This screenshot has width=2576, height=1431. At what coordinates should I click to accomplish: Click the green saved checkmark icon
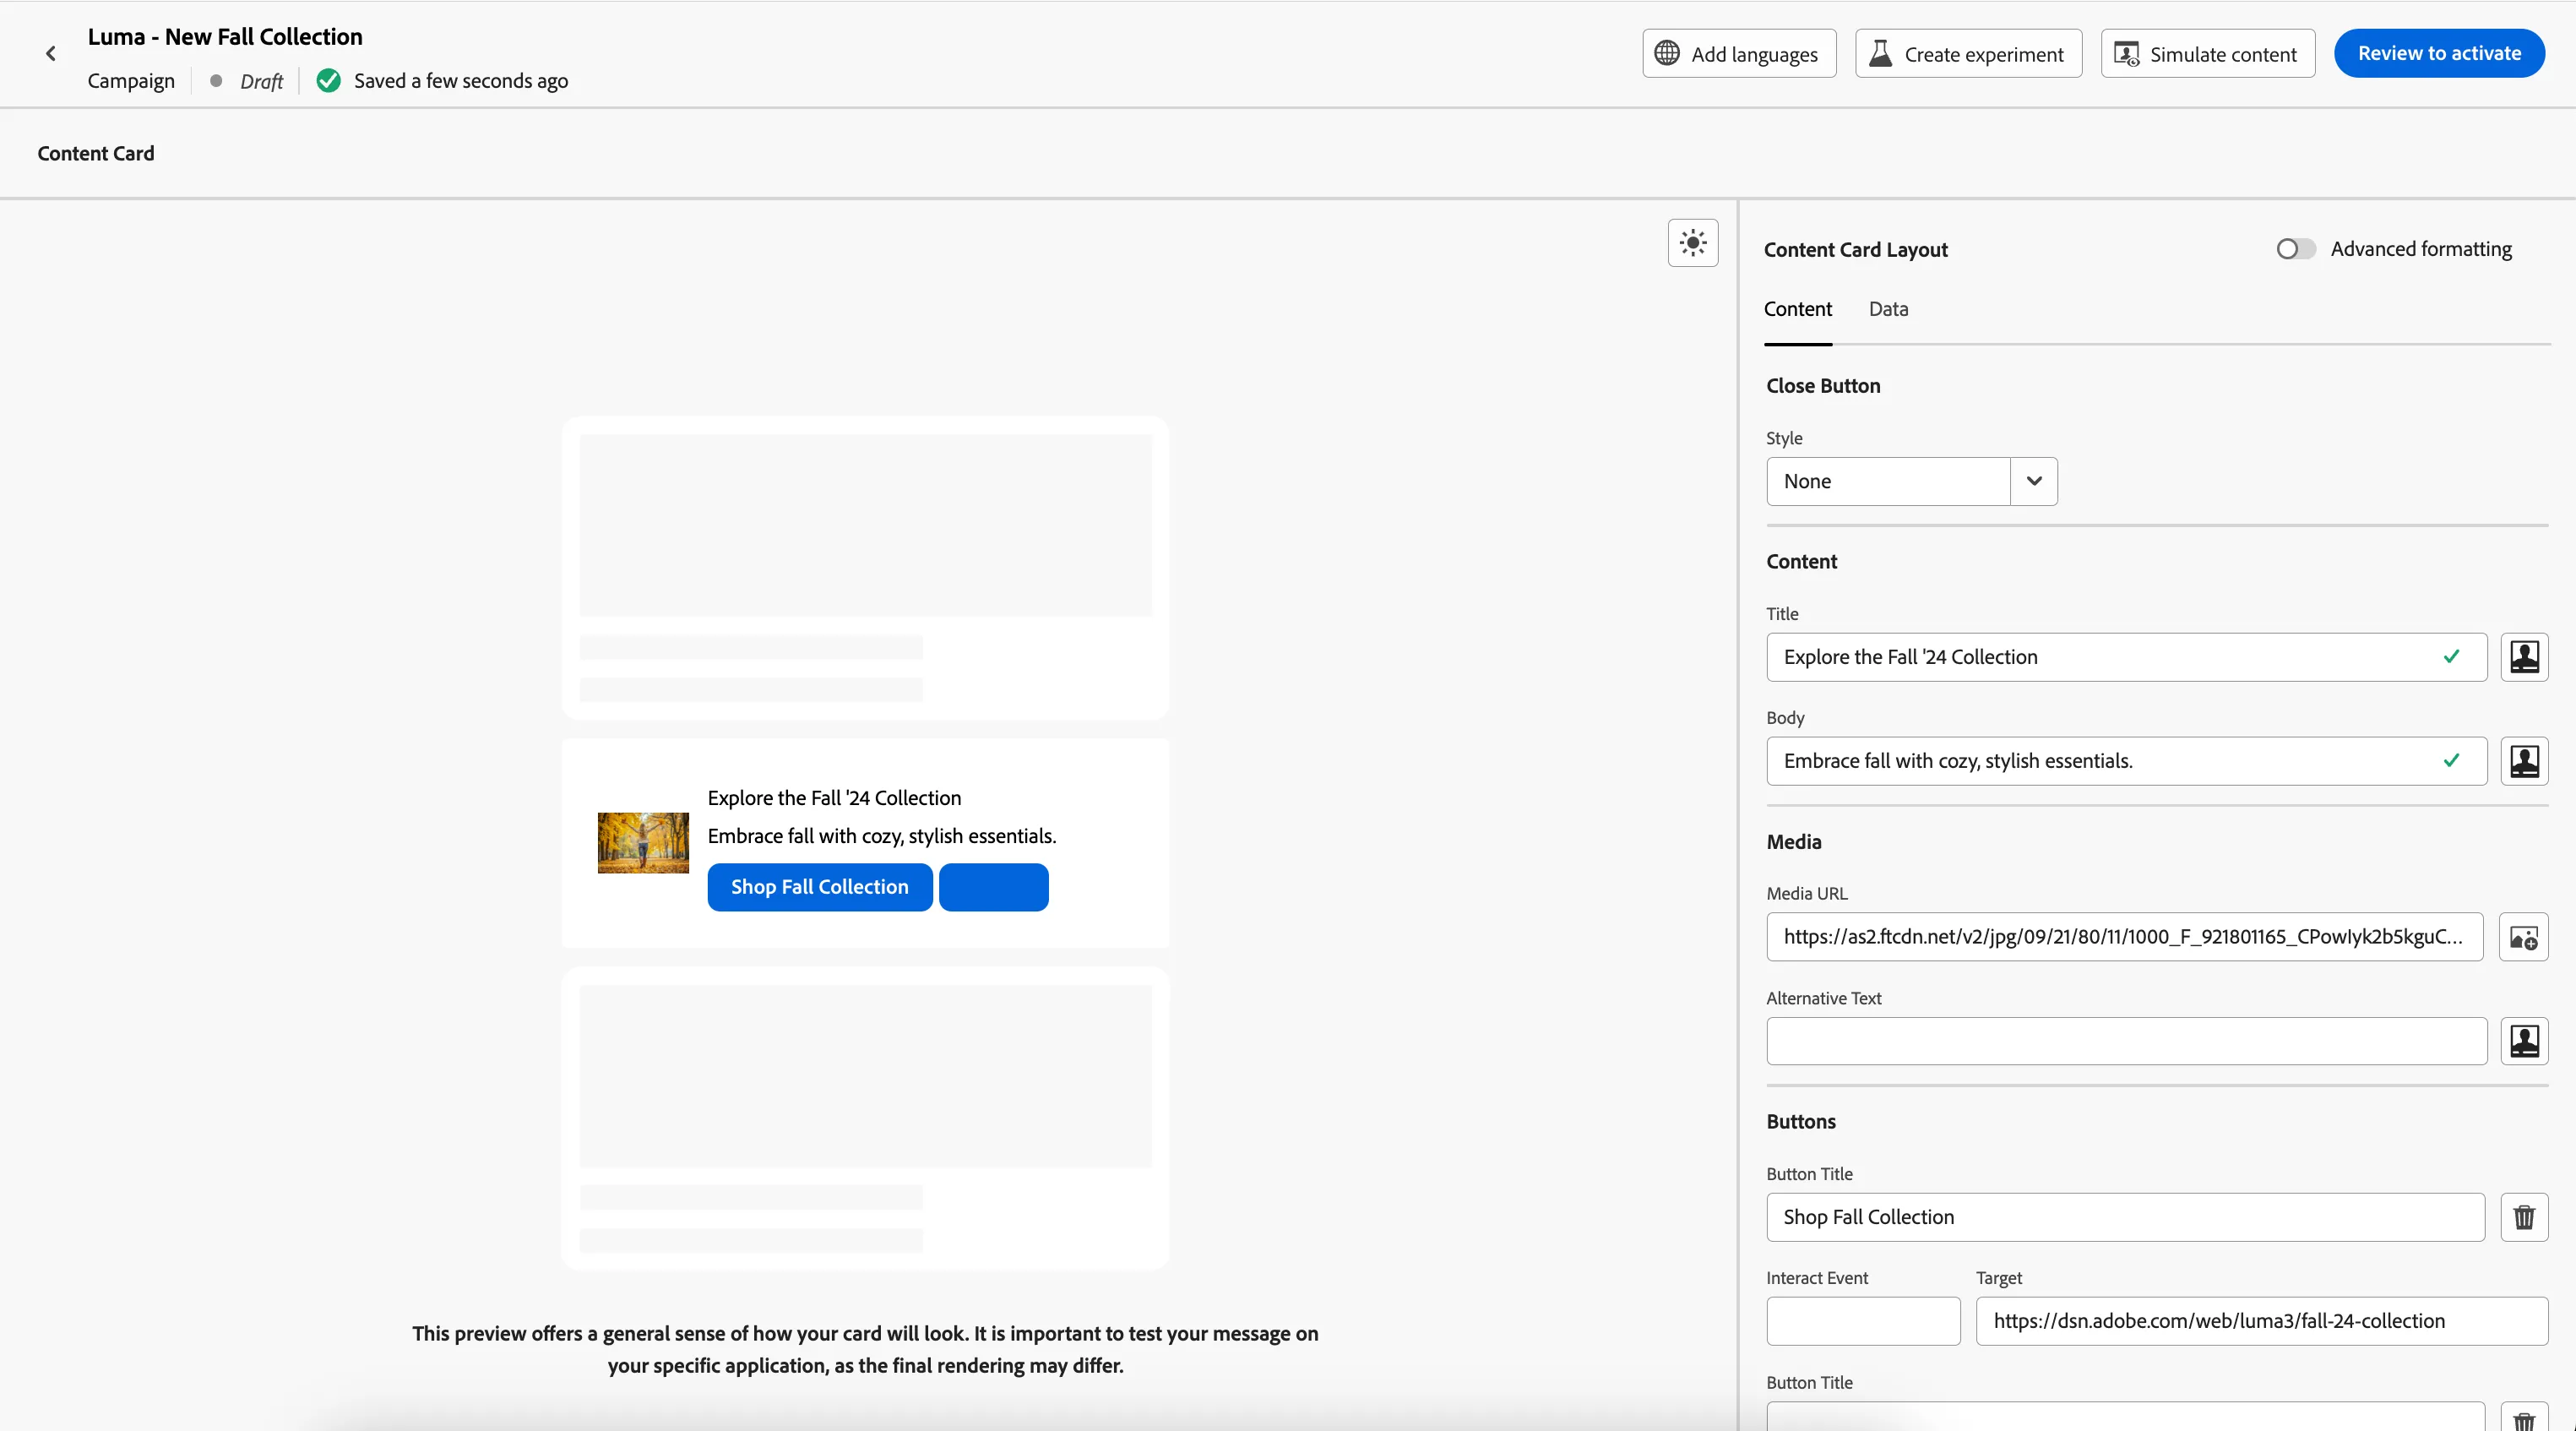[328, 81]
